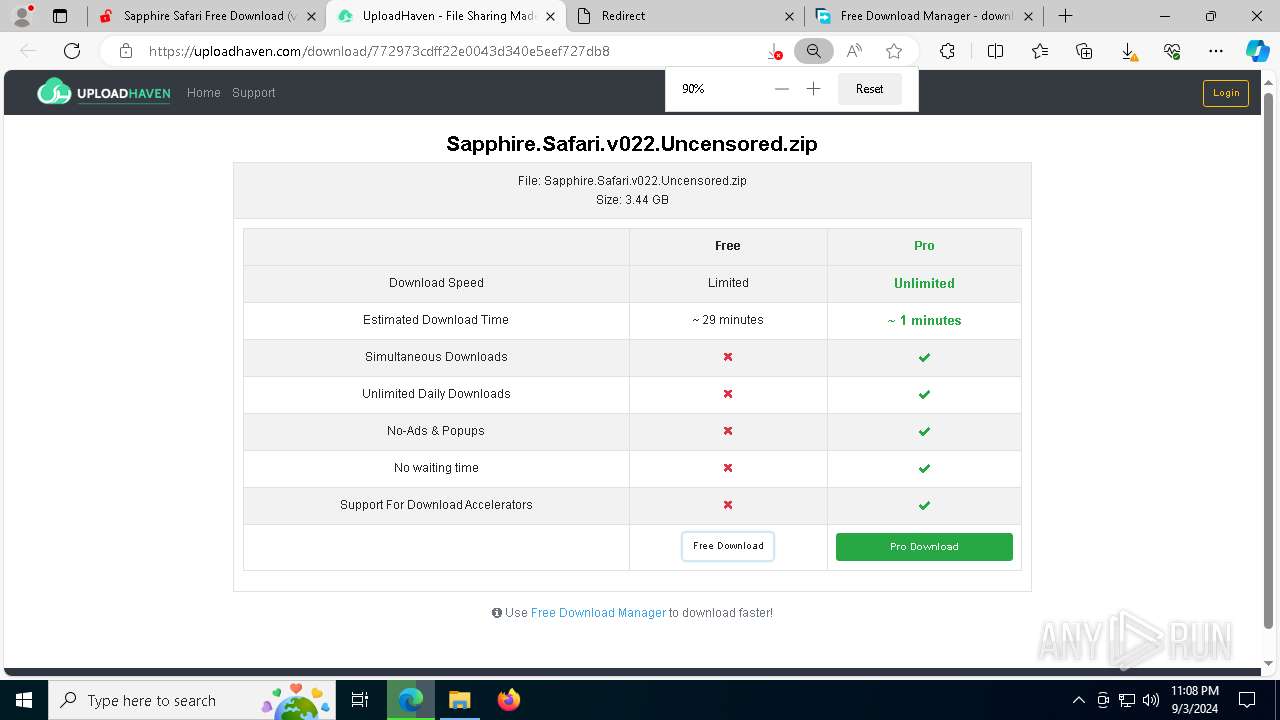Click the '~ 29 minutes' cell
Screen dimensions: 1280x720
(728, 320)
